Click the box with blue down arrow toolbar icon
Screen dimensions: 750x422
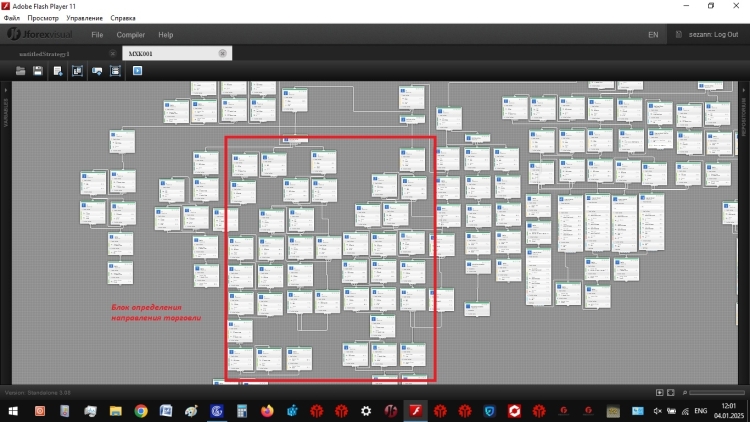[x=97, y=71]
